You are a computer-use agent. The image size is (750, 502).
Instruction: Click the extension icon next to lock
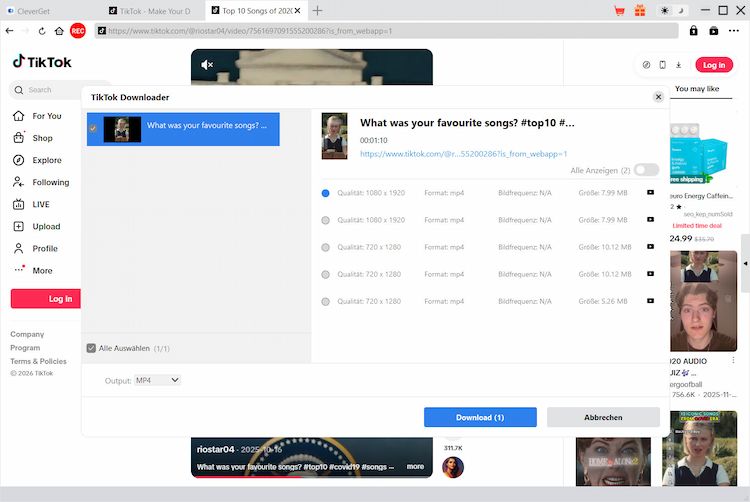714,31
